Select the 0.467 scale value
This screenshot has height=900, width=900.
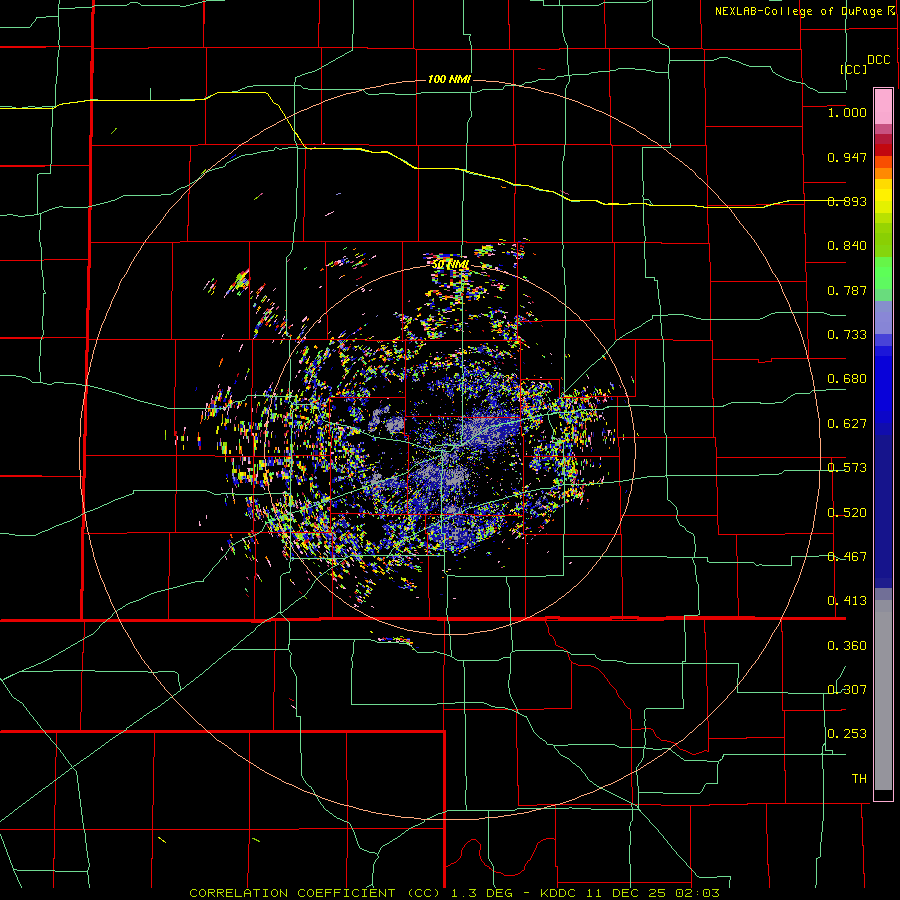(847, 557)
